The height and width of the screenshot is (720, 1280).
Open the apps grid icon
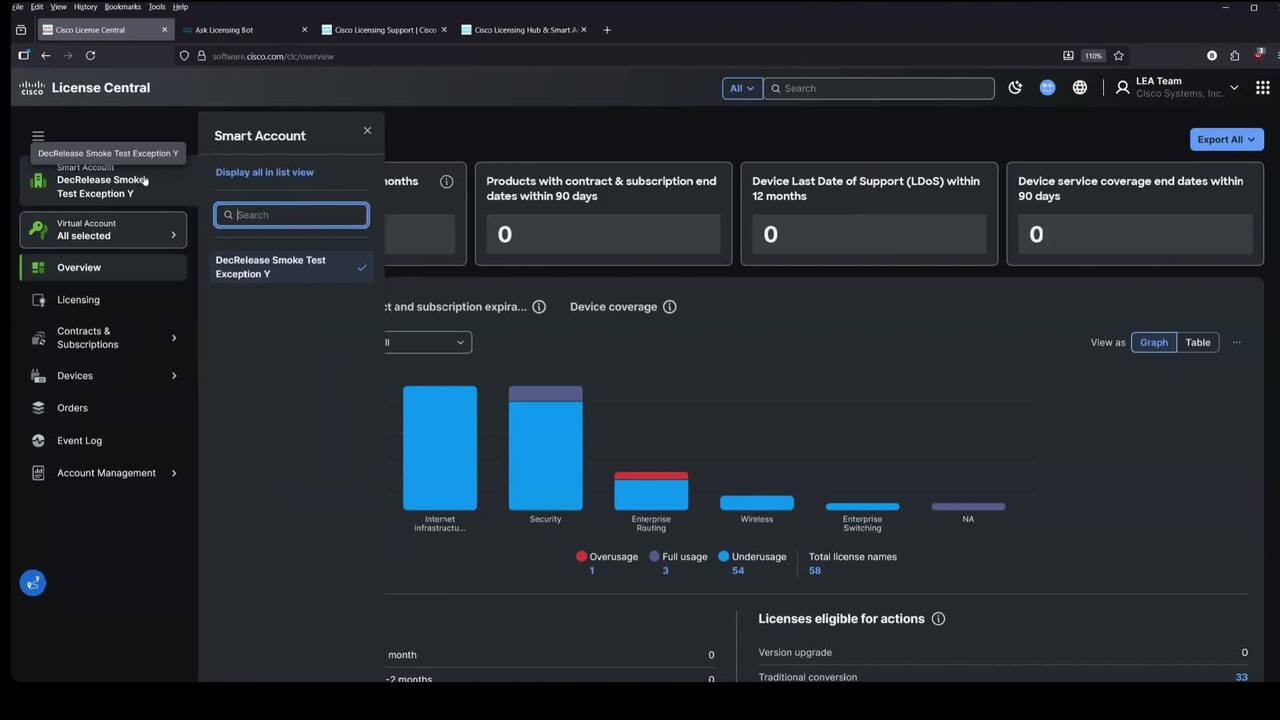[1262, 88]
